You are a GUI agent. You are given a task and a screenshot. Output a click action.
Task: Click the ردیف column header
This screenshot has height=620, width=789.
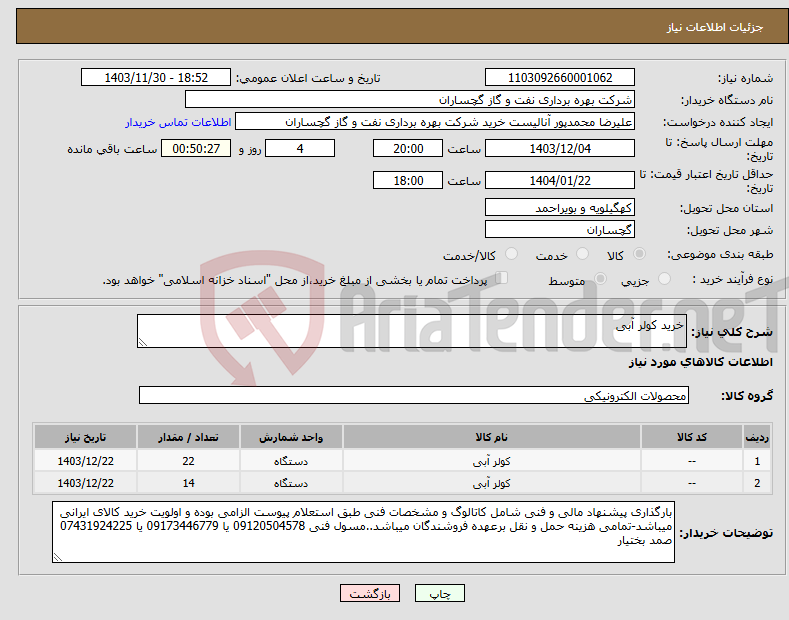(757, 437)
